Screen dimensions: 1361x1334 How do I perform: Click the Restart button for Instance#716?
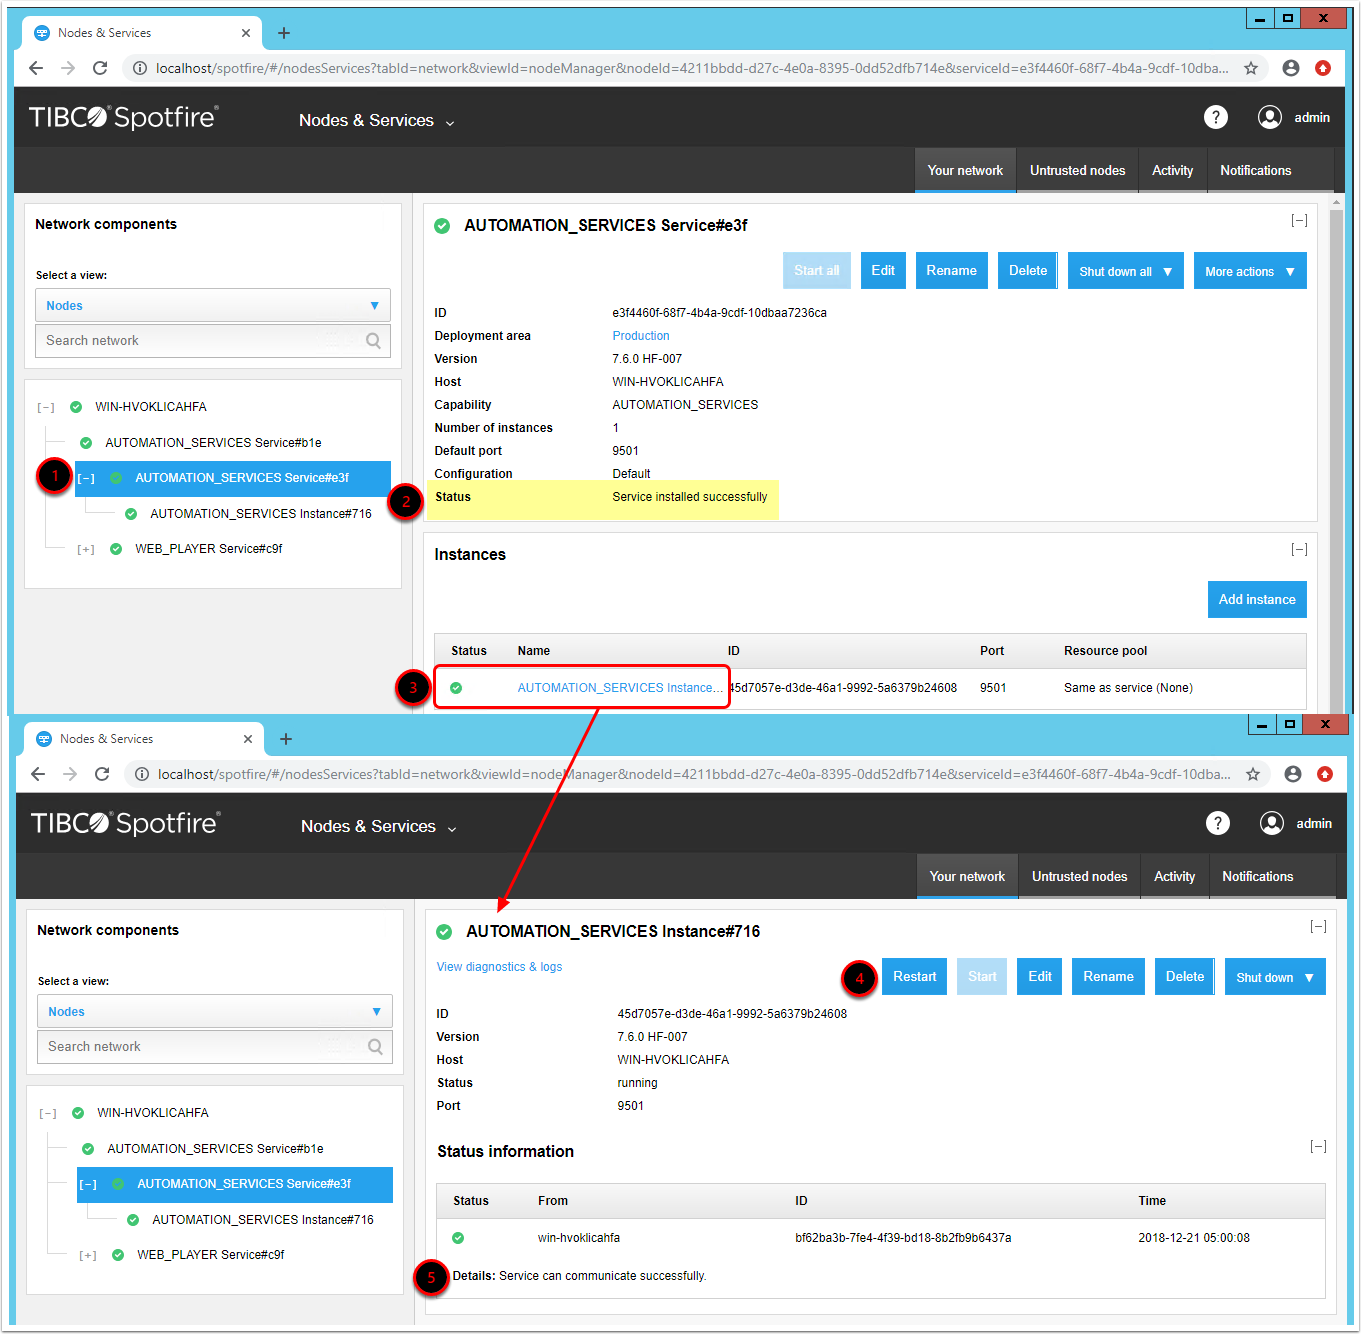[x=915, y=977]
